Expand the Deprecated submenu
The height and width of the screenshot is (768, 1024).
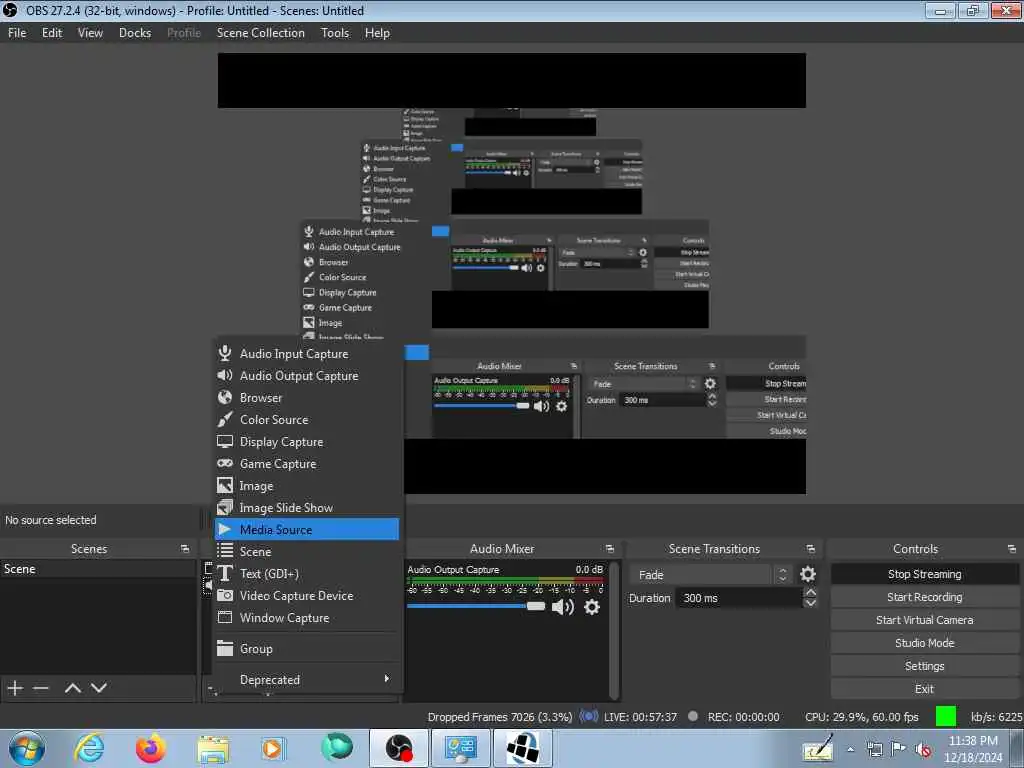[x=307, y=680]
